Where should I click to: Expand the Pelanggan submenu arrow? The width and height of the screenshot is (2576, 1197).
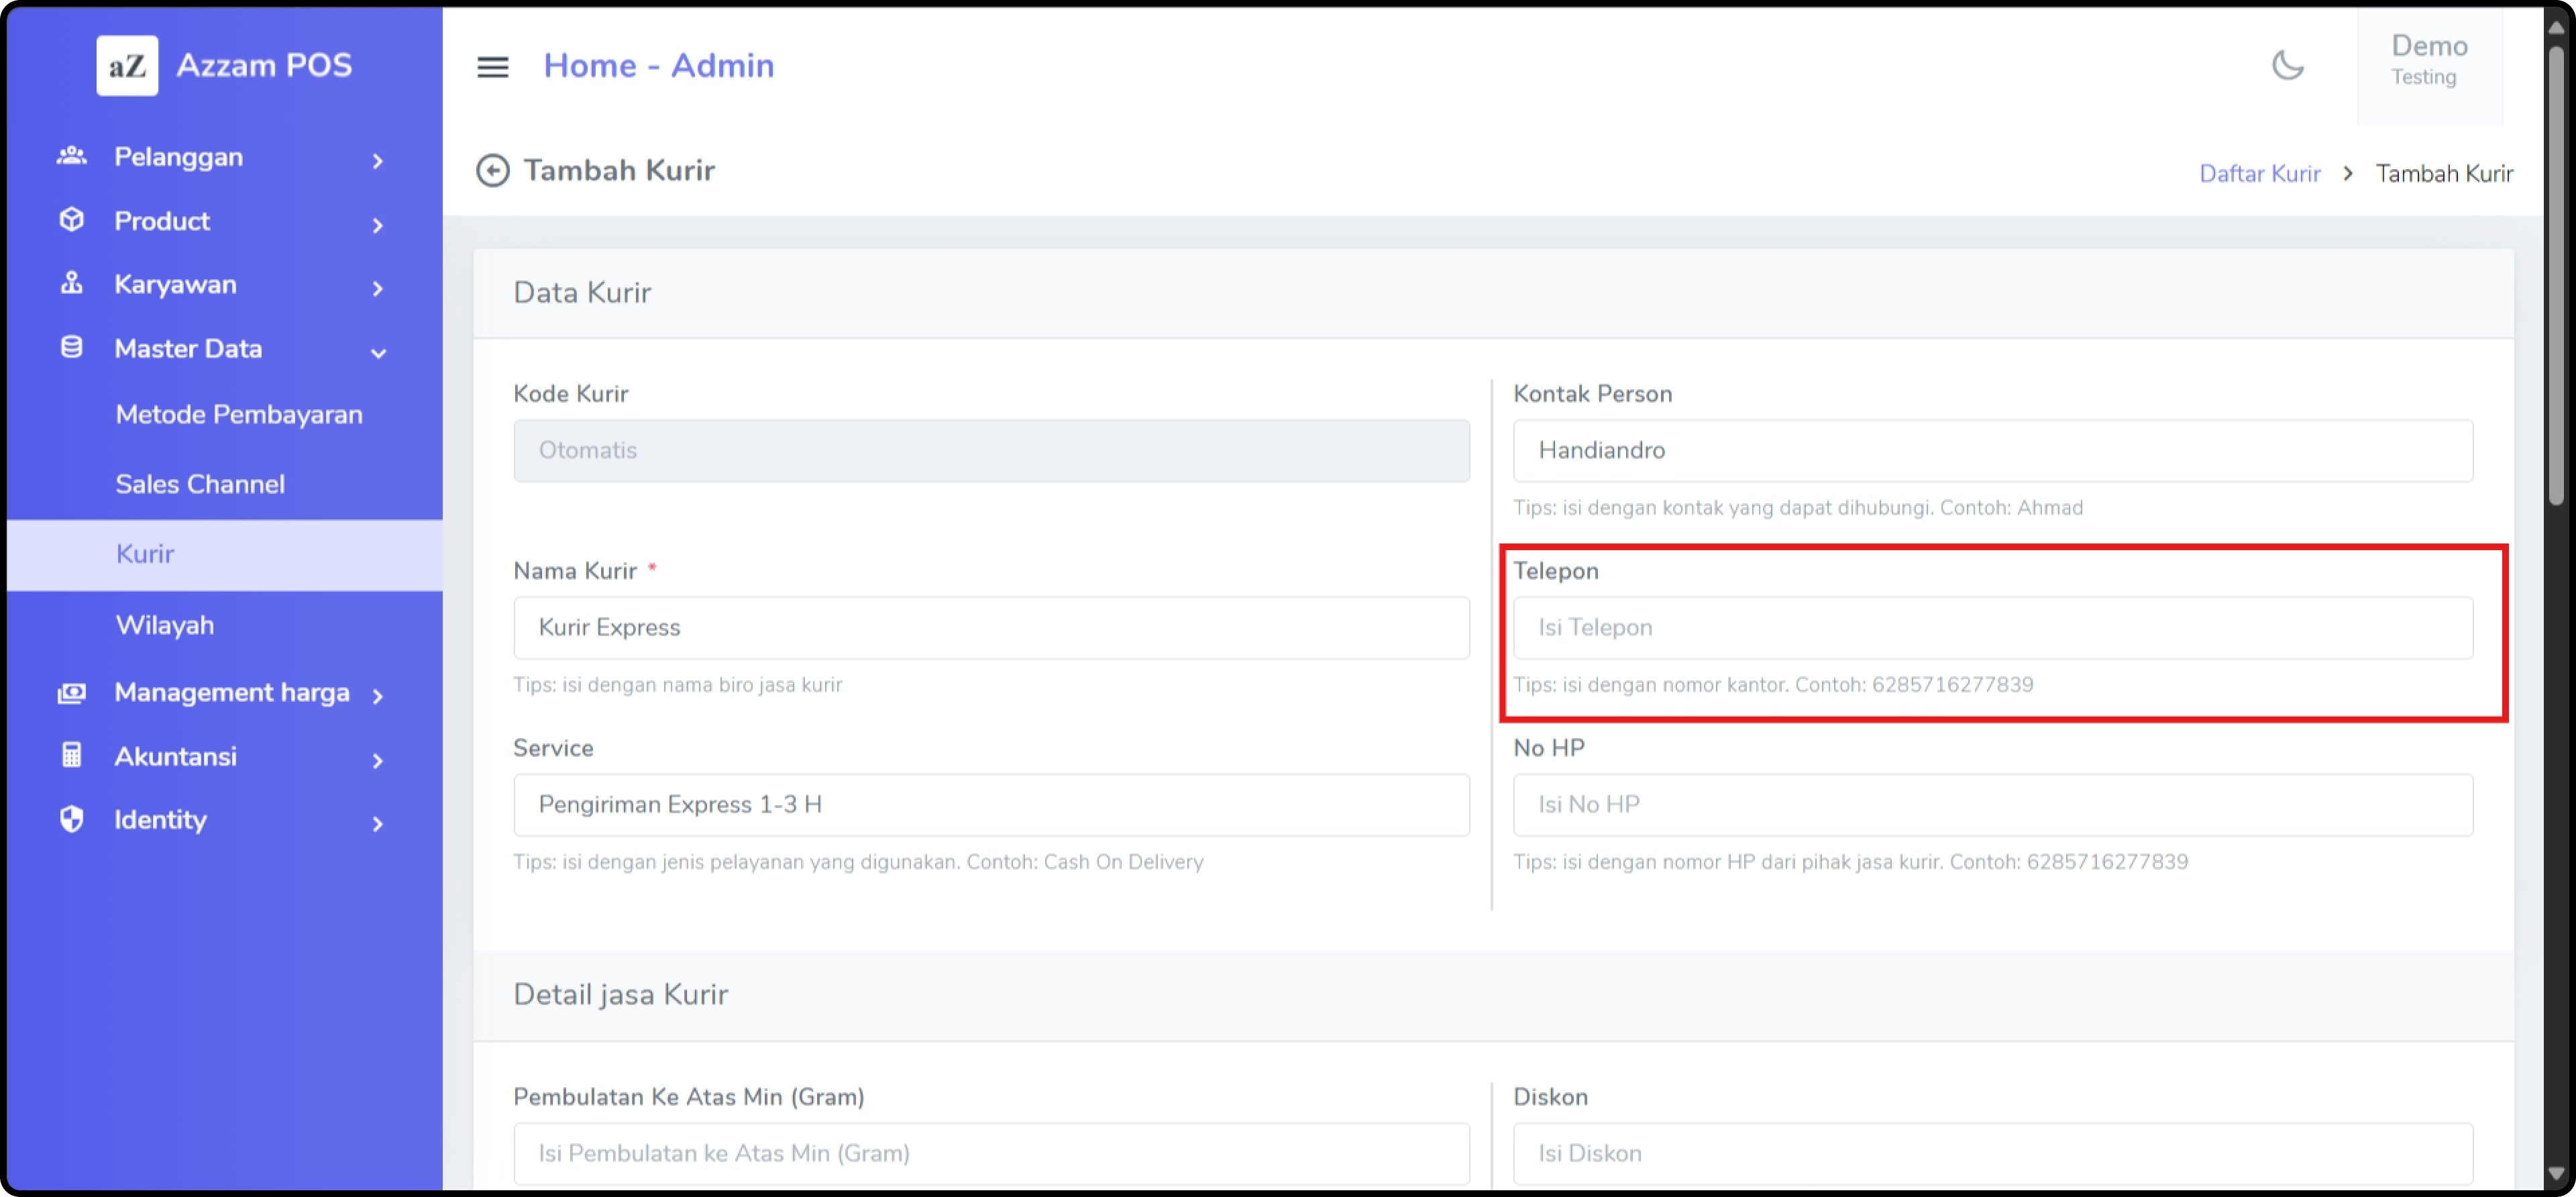point(378,160)
